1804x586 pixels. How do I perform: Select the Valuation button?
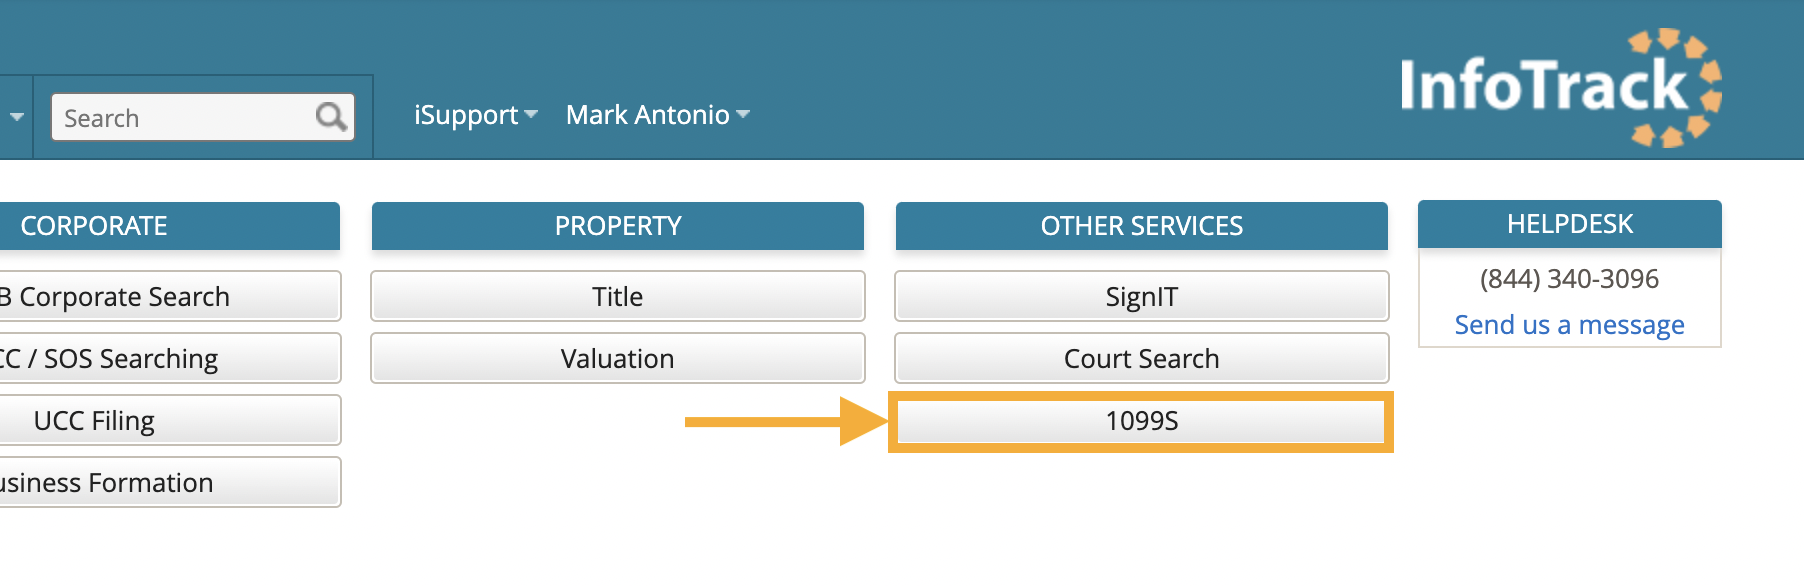click(x=617, y=359)
